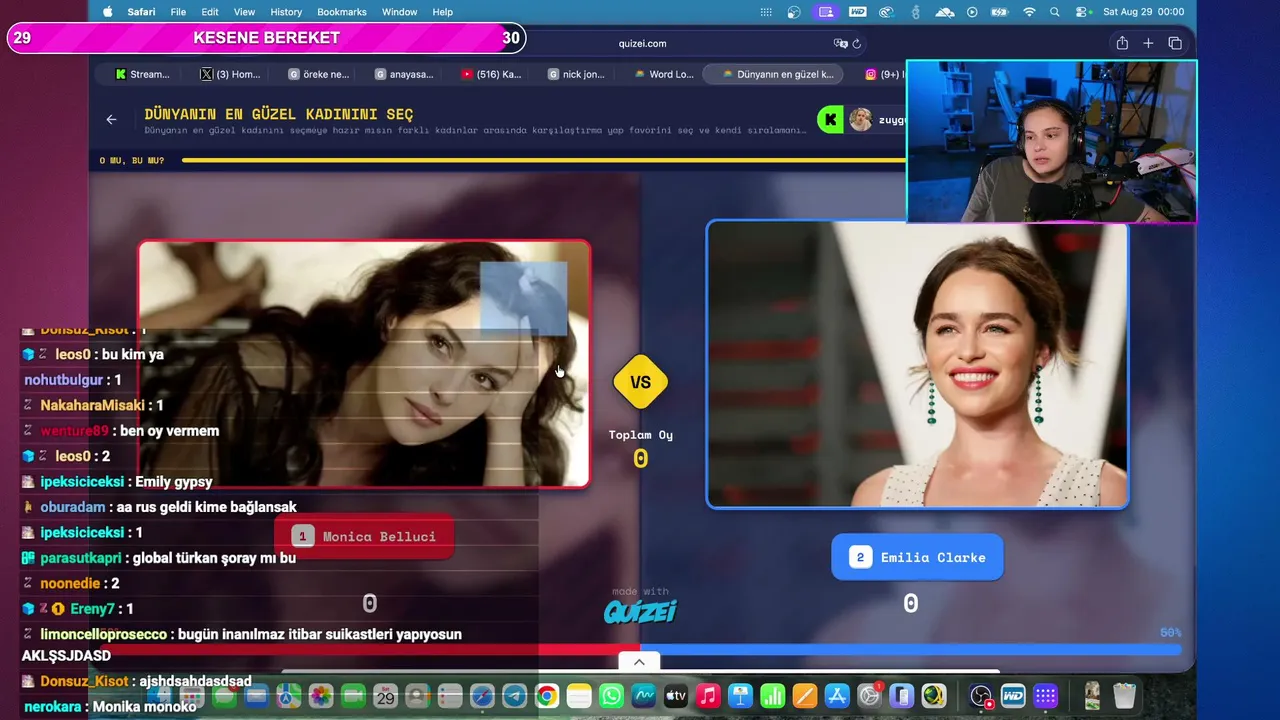
Task: Click the quizei.com address bar
Action: [642, 43]
